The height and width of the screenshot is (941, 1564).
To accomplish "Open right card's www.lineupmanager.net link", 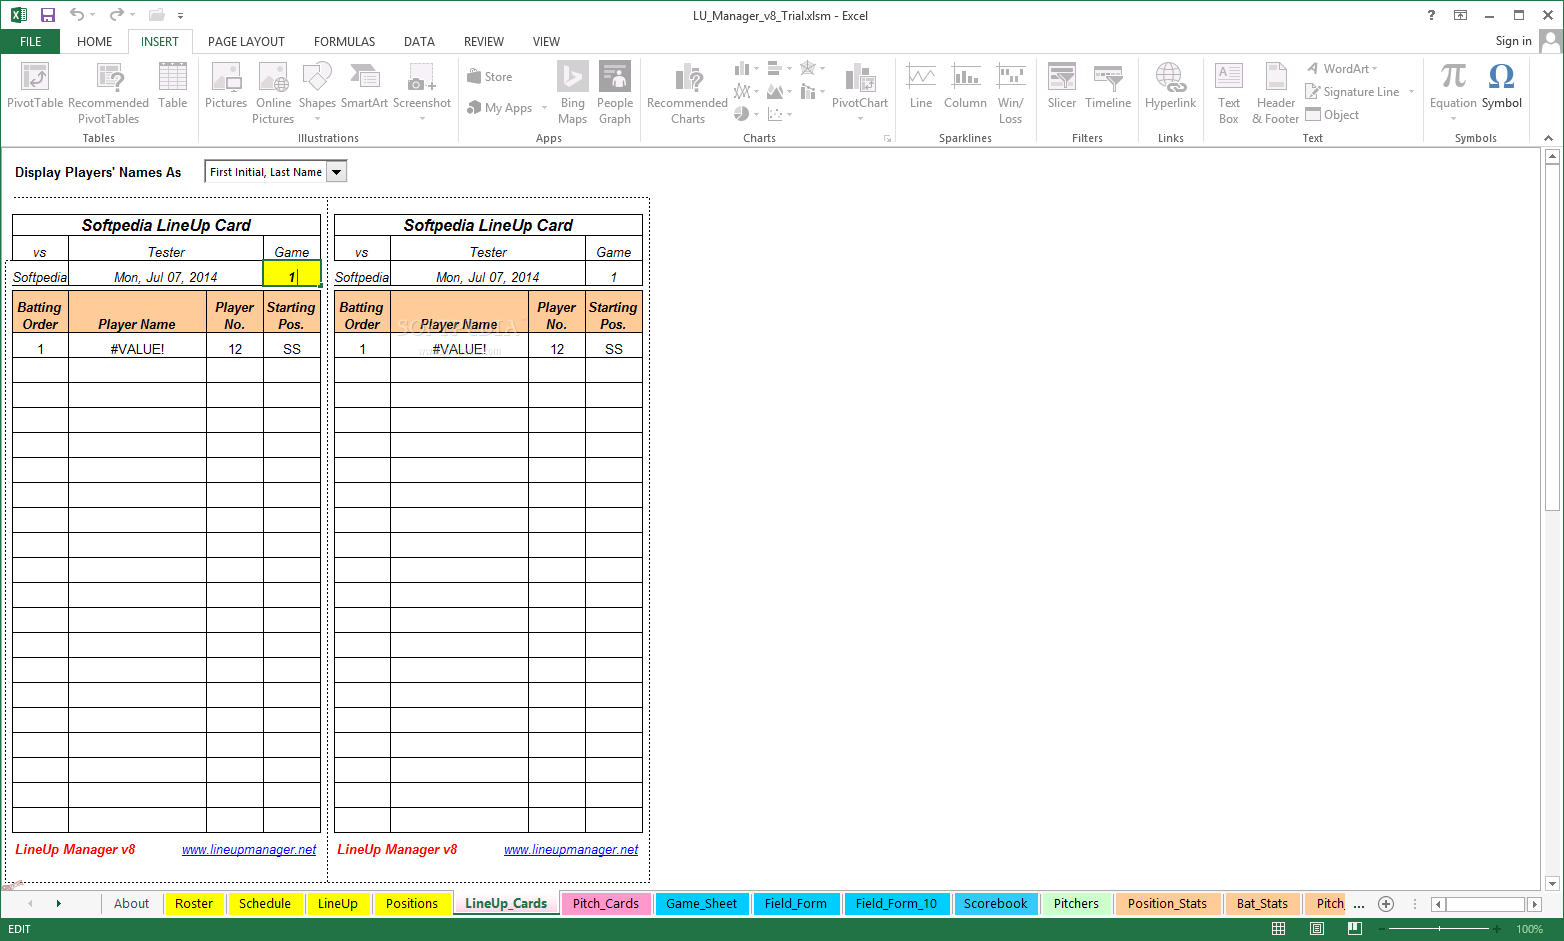I will point(571,850).
